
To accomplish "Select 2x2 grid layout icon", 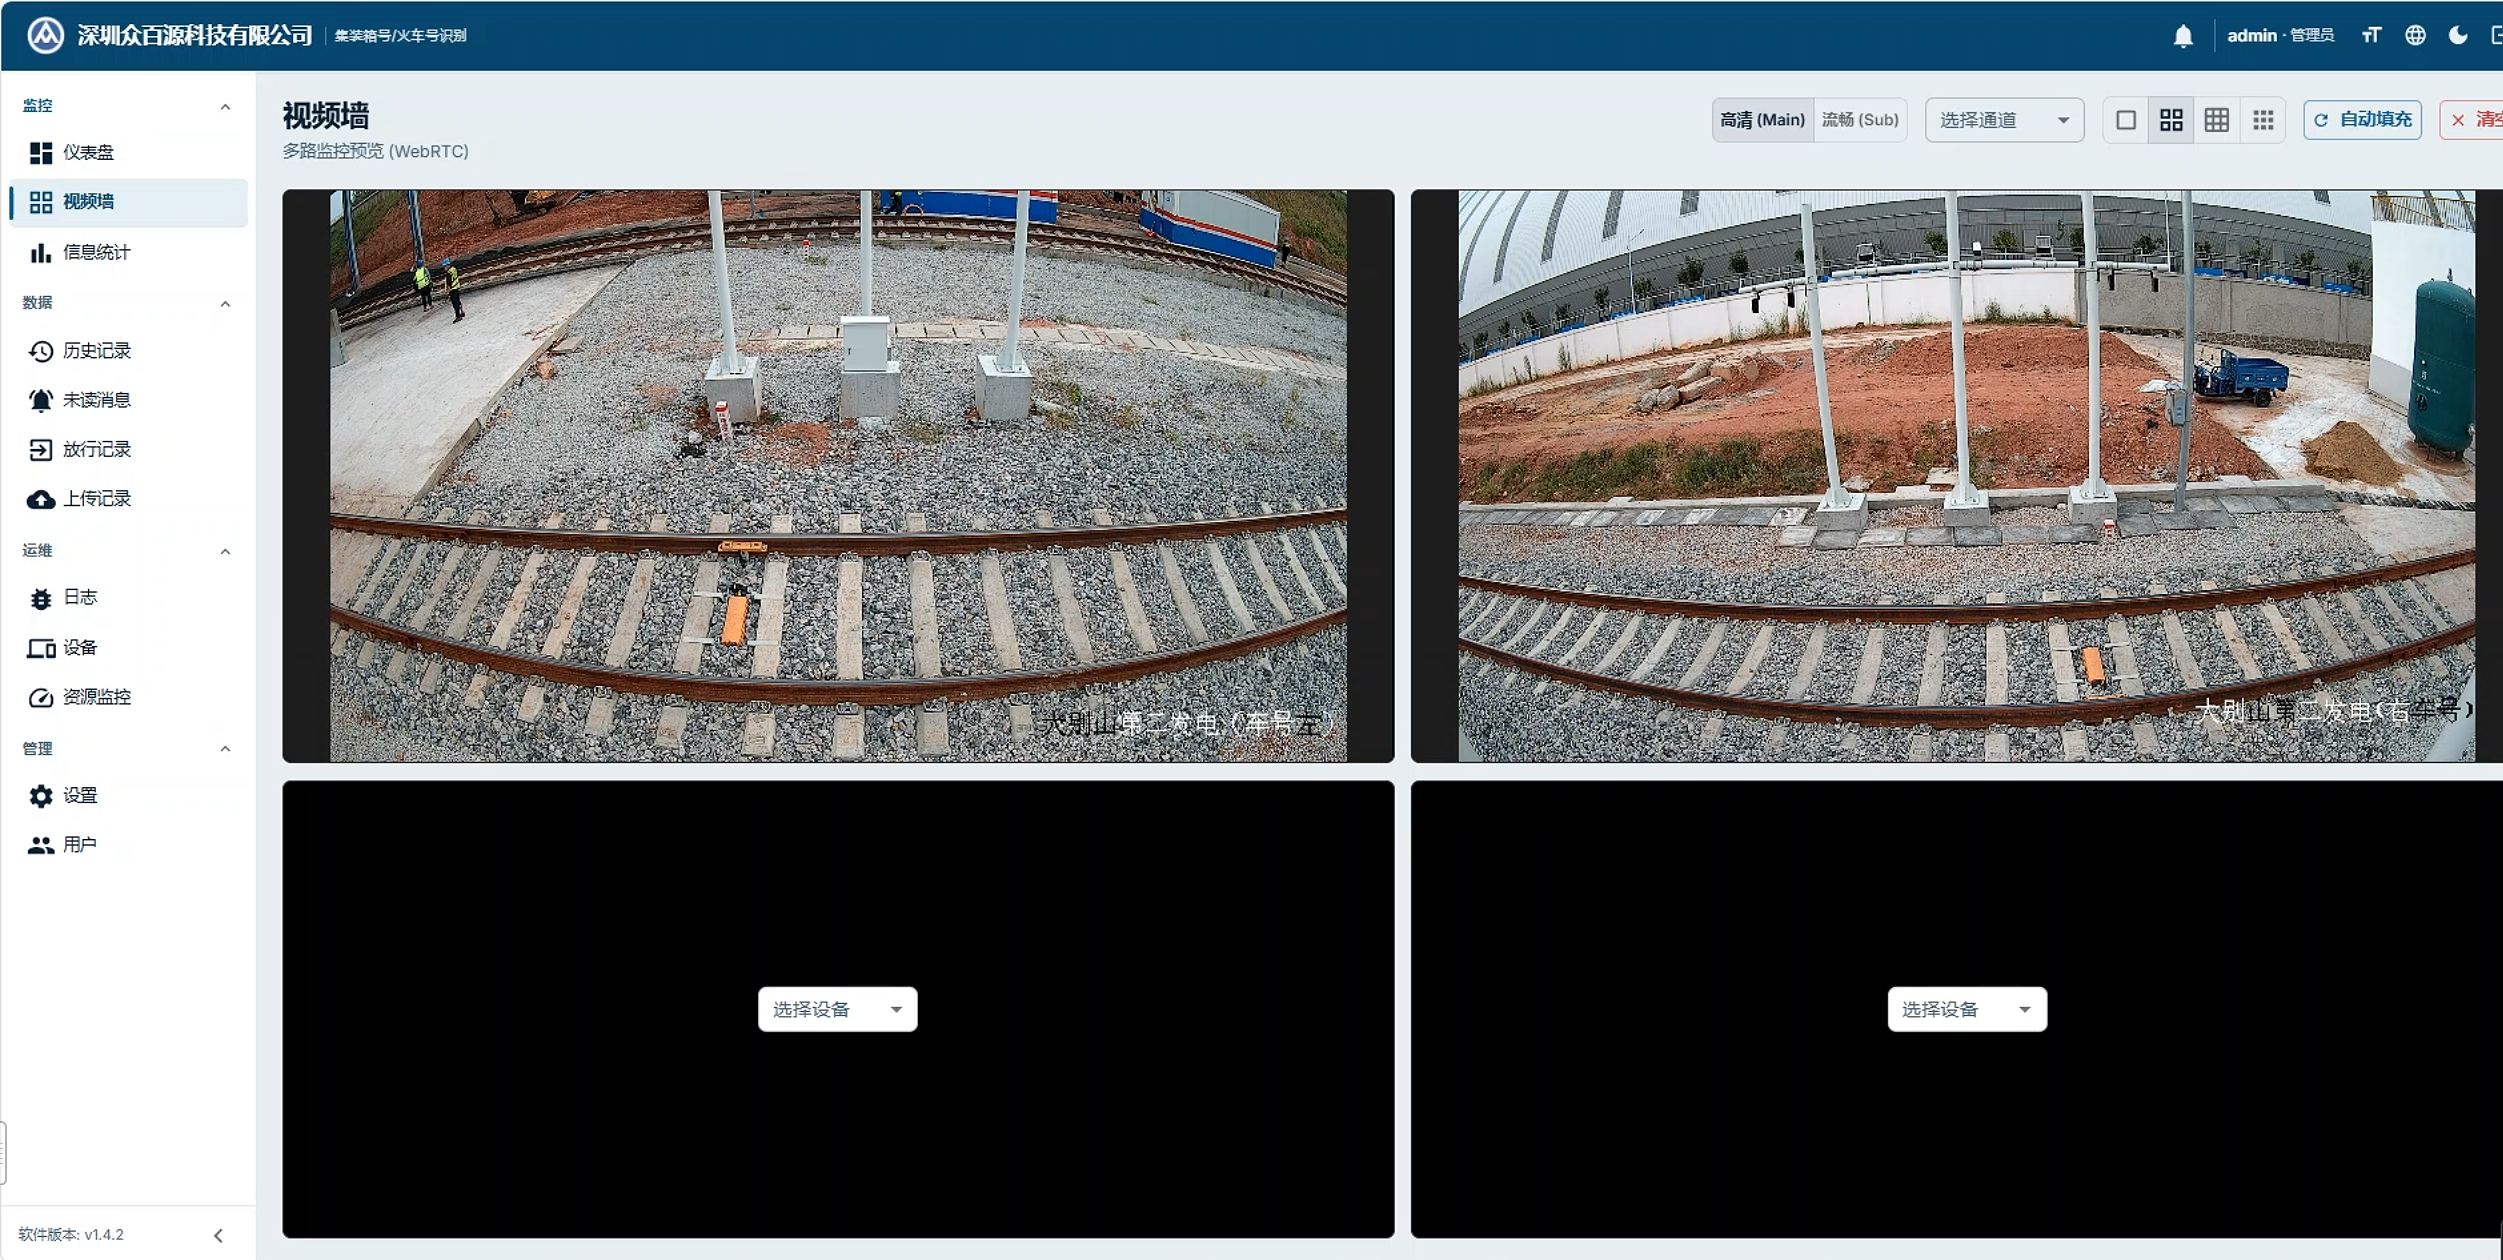I will [x=2171, y=120].
